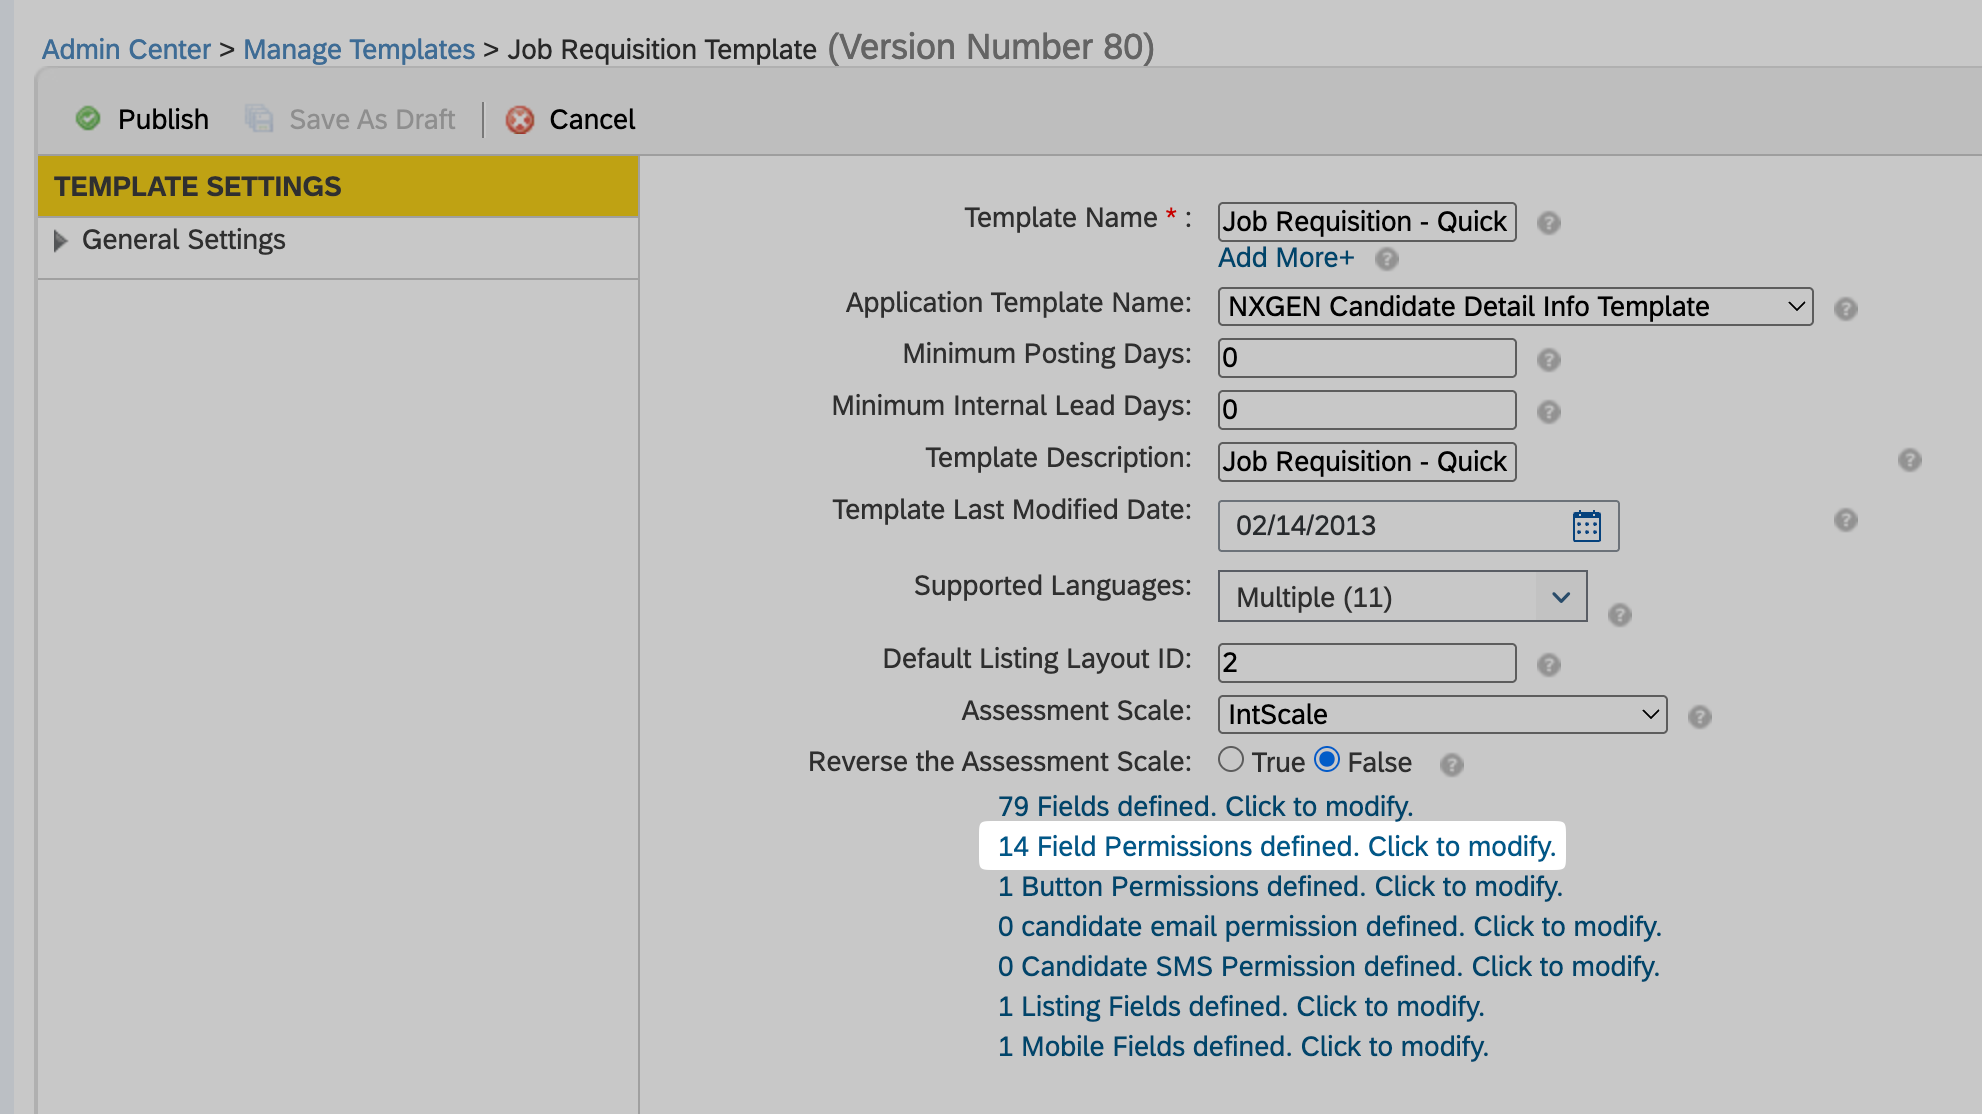
Task: Open the Application Template Name dropdown
Action: pos(1514,307)
